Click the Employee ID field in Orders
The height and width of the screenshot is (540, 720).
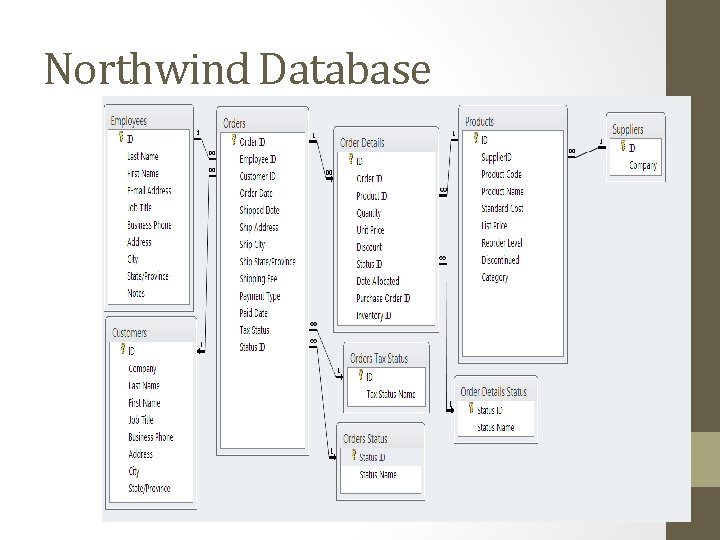[x=258, y=159]
